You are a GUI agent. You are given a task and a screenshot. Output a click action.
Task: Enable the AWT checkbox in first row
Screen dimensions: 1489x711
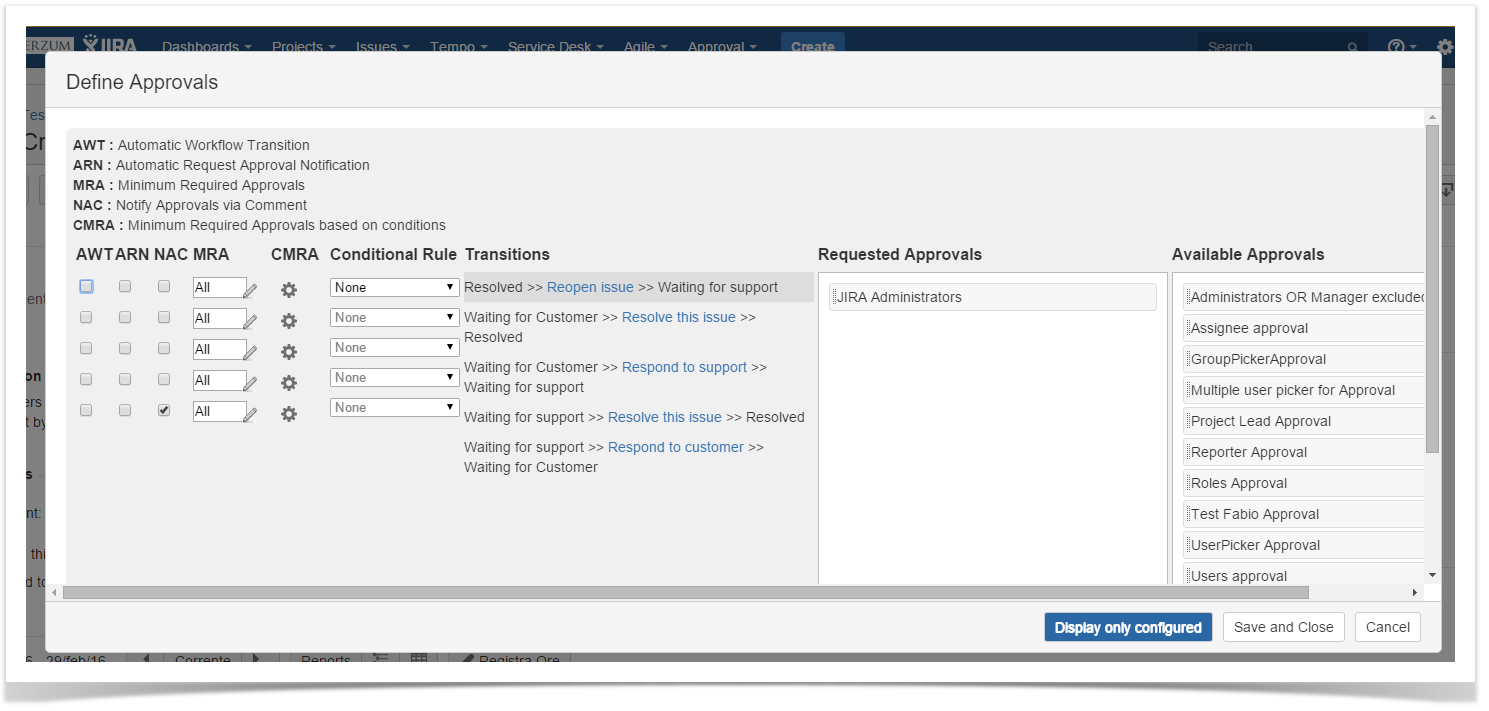[87, 286]
